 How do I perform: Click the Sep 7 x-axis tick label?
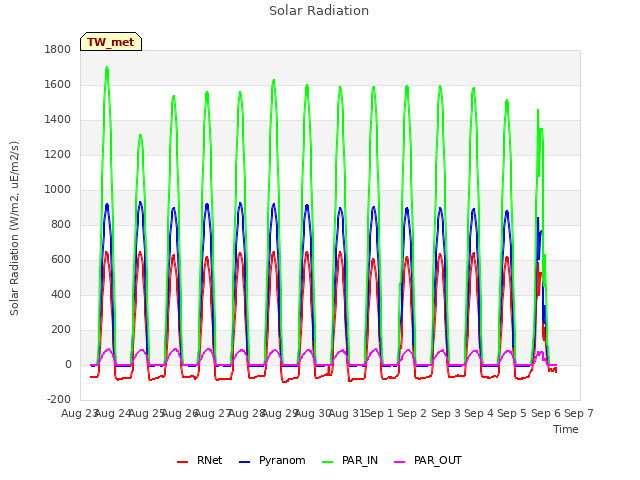tap(579, 413)
